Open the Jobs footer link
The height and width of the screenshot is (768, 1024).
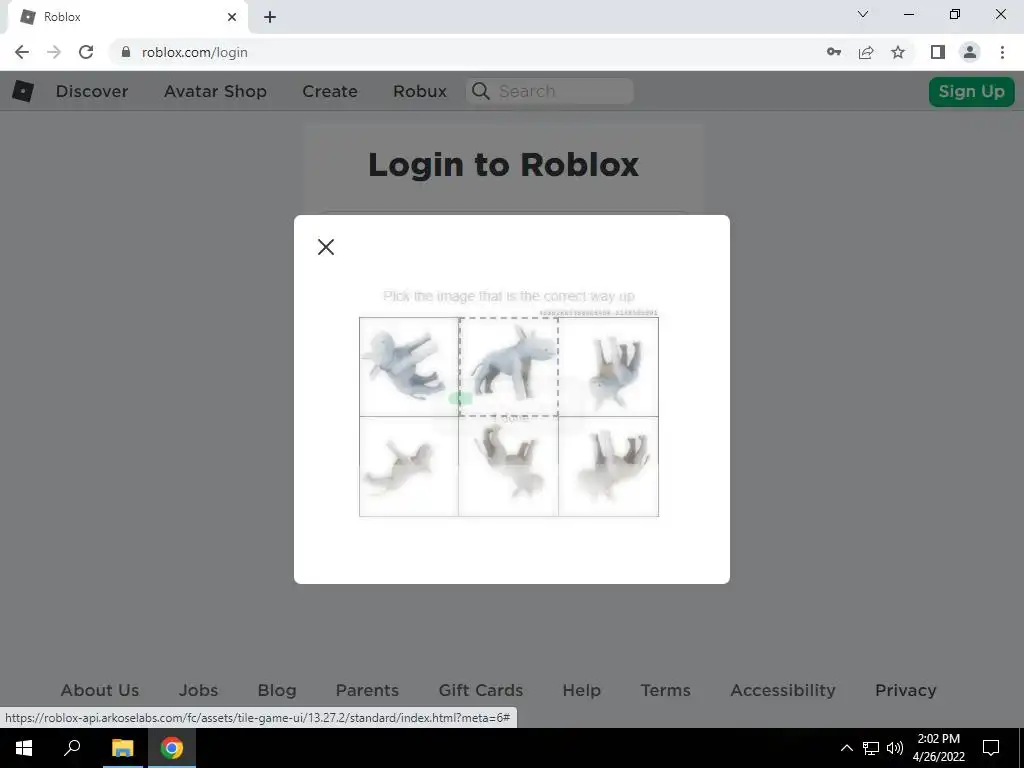[x=199, y=690]
